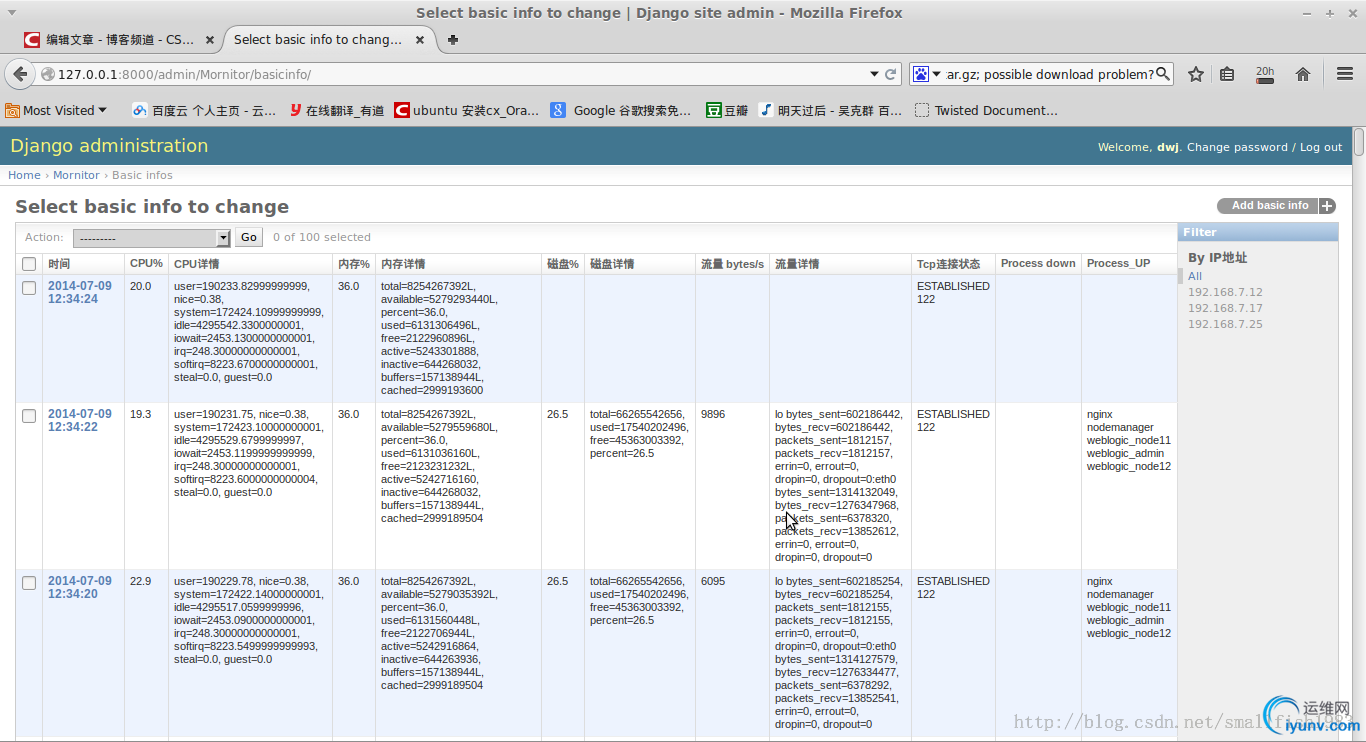This screenshot has width=1366, height=742.
Task: Sort by the 时间 column header
Action: (59, 264)
